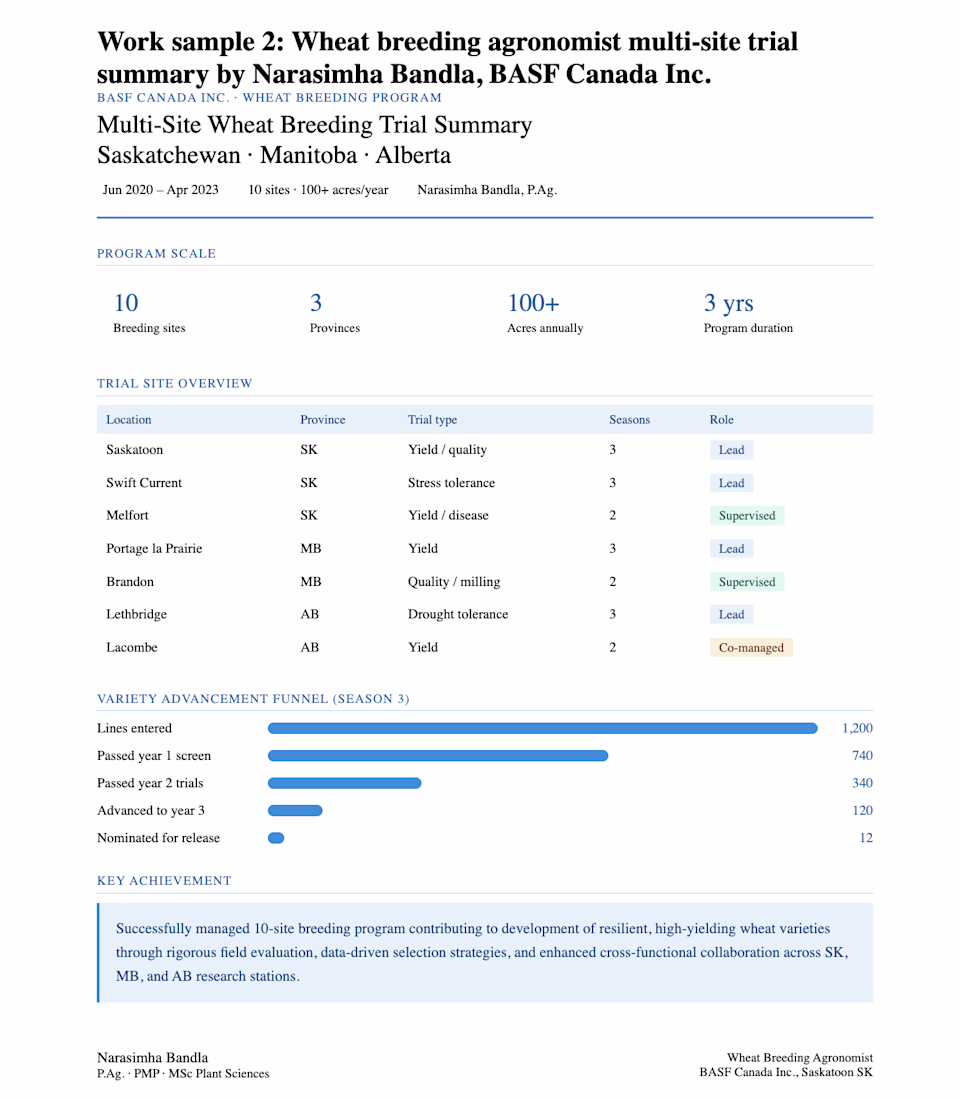Select the 'Brandon' location cell
Image resolution: width=960 pixels, height=1100 pixels.
pos(130,582)
